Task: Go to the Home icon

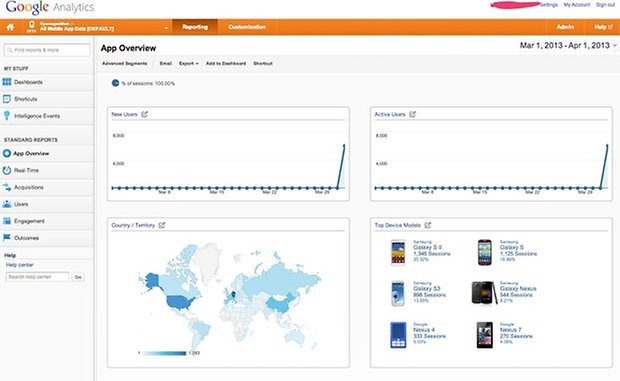Action: coord(10,27)
